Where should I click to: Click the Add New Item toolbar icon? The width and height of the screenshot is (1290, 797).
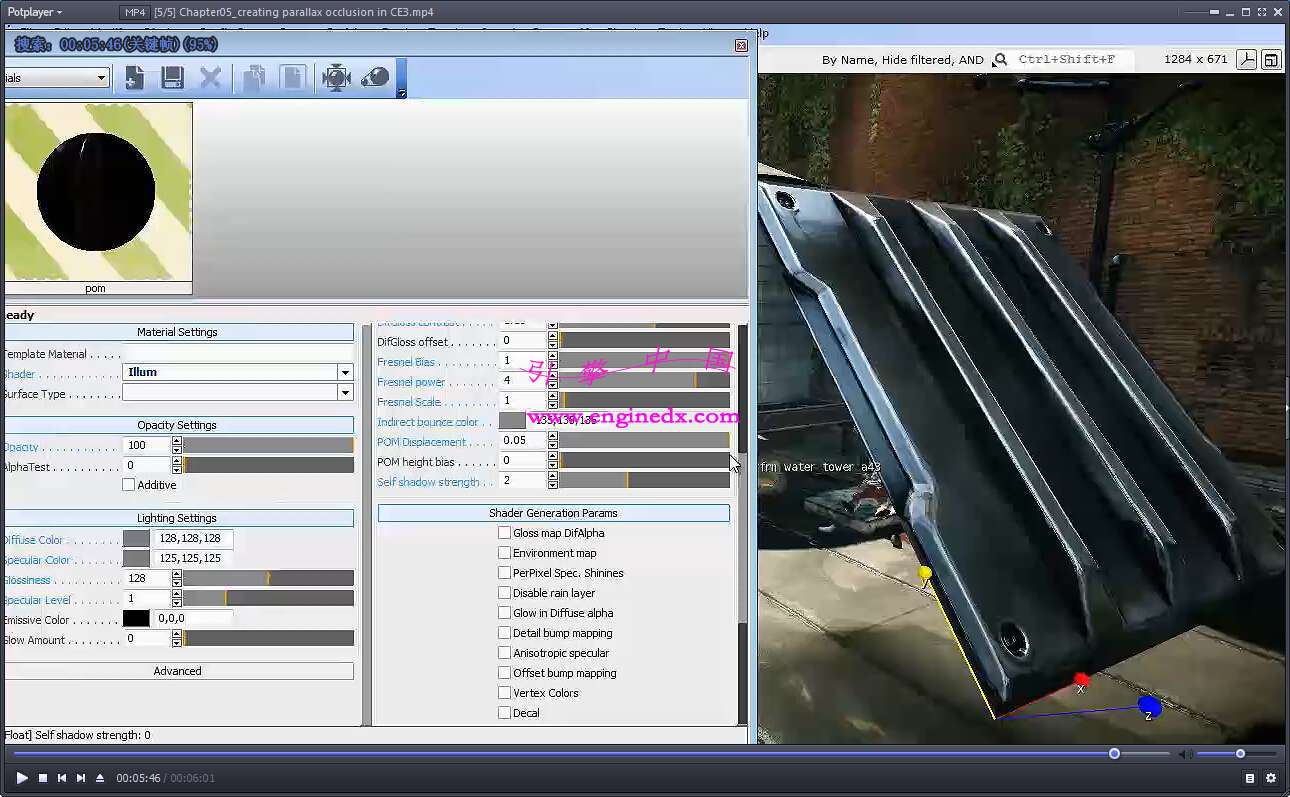134,78
